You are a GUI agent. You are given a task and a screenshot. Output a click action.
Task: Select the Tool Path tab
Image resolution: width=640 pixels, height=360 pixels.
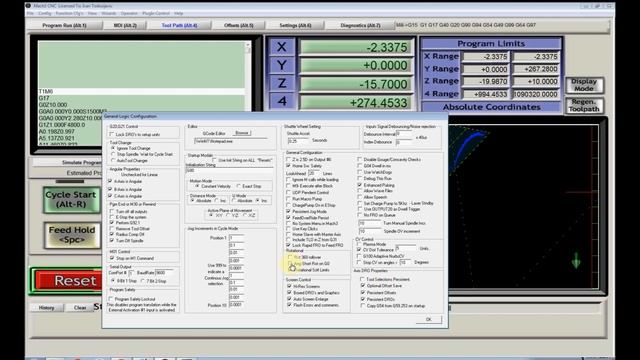click(x=179, y=25)
